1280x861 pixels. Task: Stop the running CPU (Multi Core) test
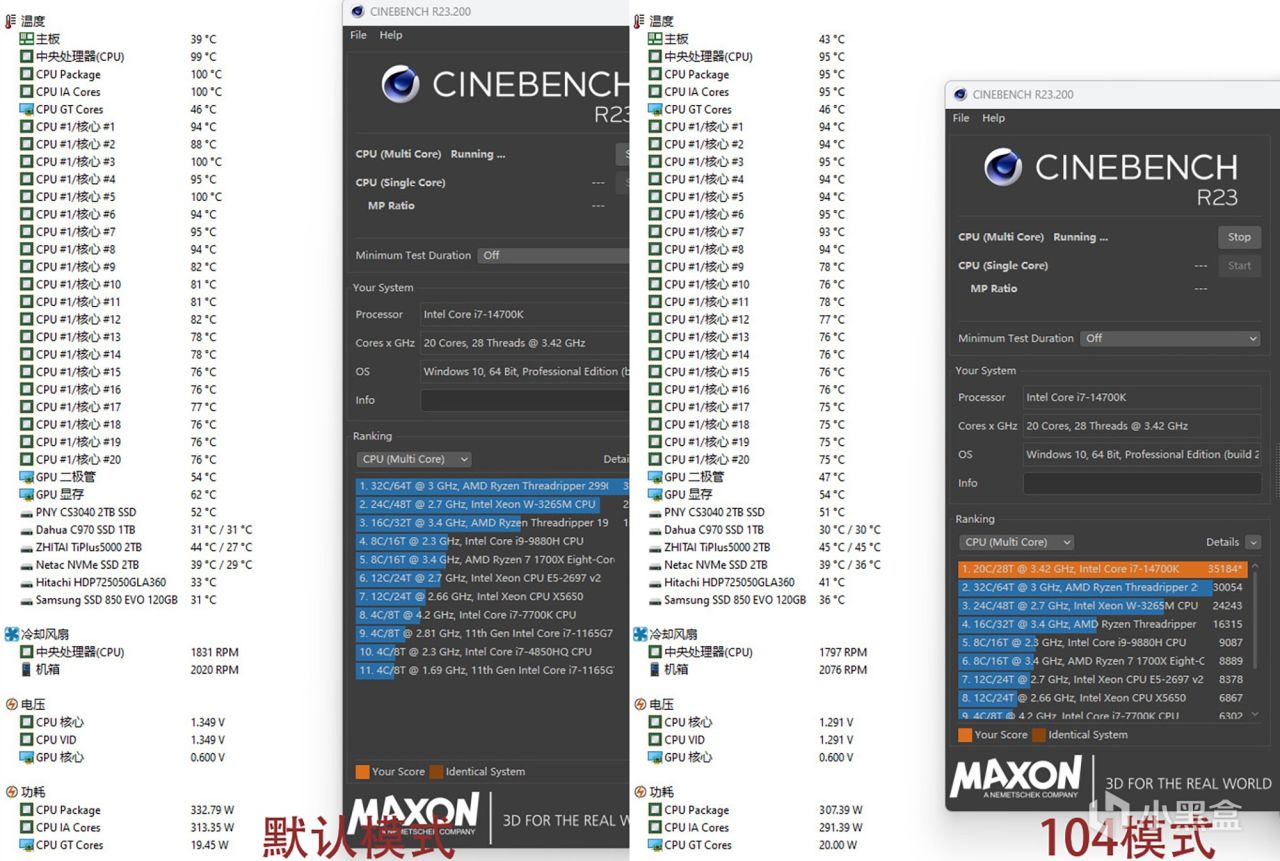click(1239, 237)
